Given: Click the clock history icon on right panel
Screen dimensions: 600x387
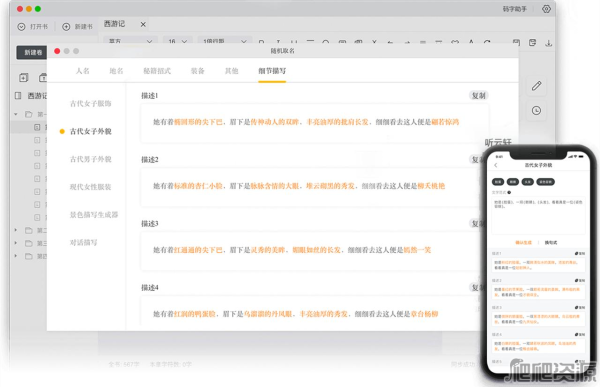Looking at the screenshot, I should 536,111.
